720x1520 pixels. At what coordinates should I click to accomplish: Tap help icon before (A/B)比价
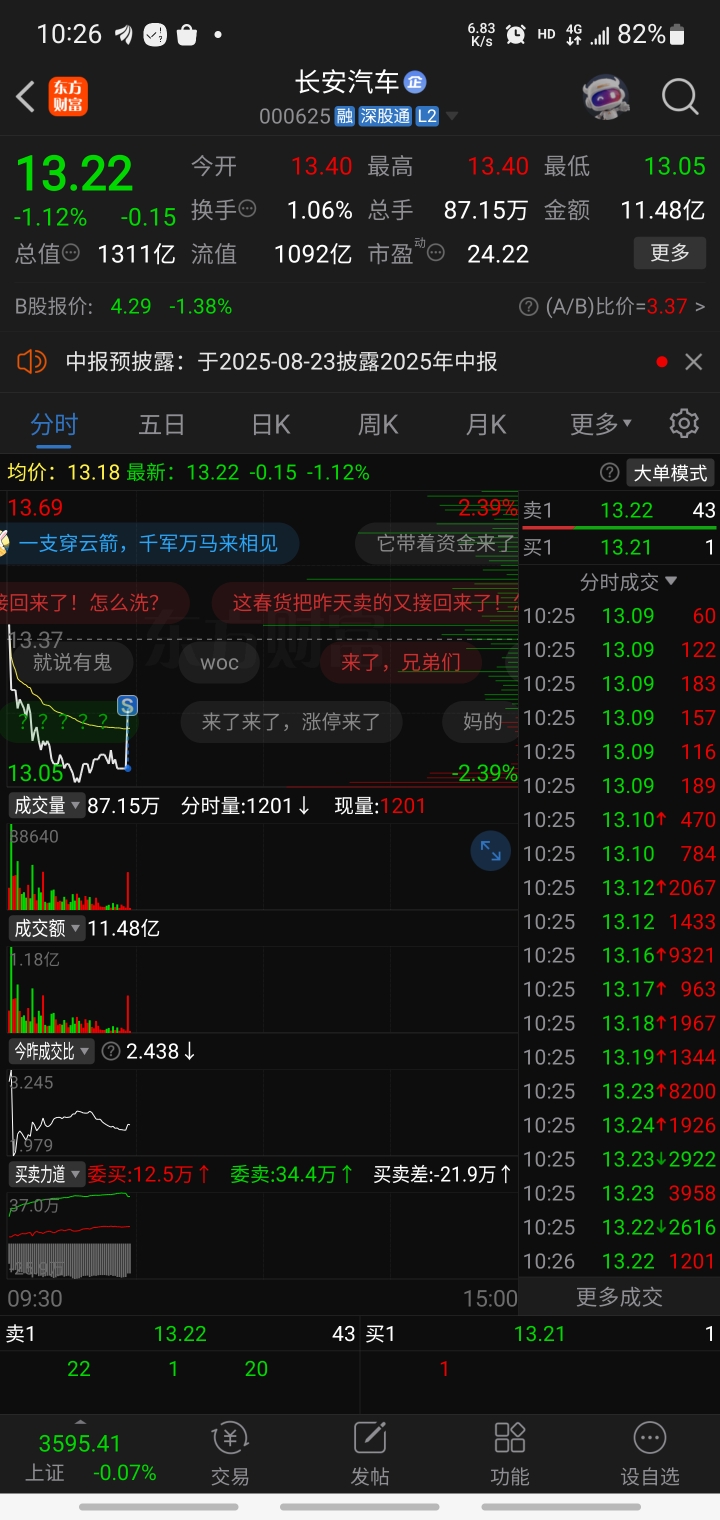(x=529, y=307)
